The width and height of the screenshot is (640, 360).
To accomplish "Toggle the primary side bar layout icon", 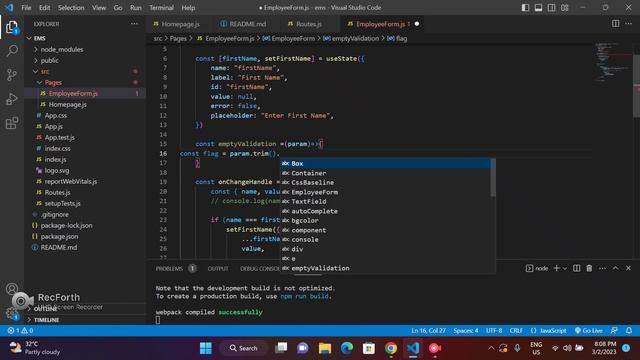I will [525, 7].
